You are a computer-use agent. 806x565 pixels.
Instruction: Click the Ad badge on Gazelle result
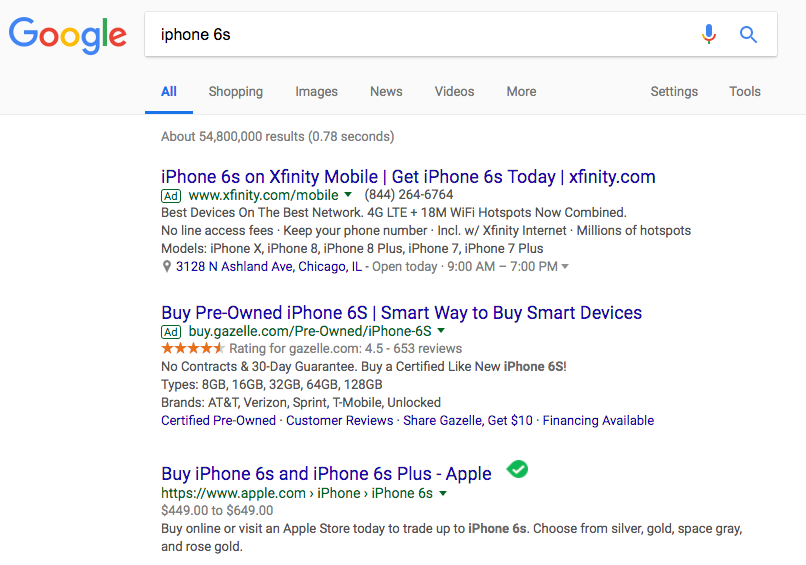coord(171,332)
